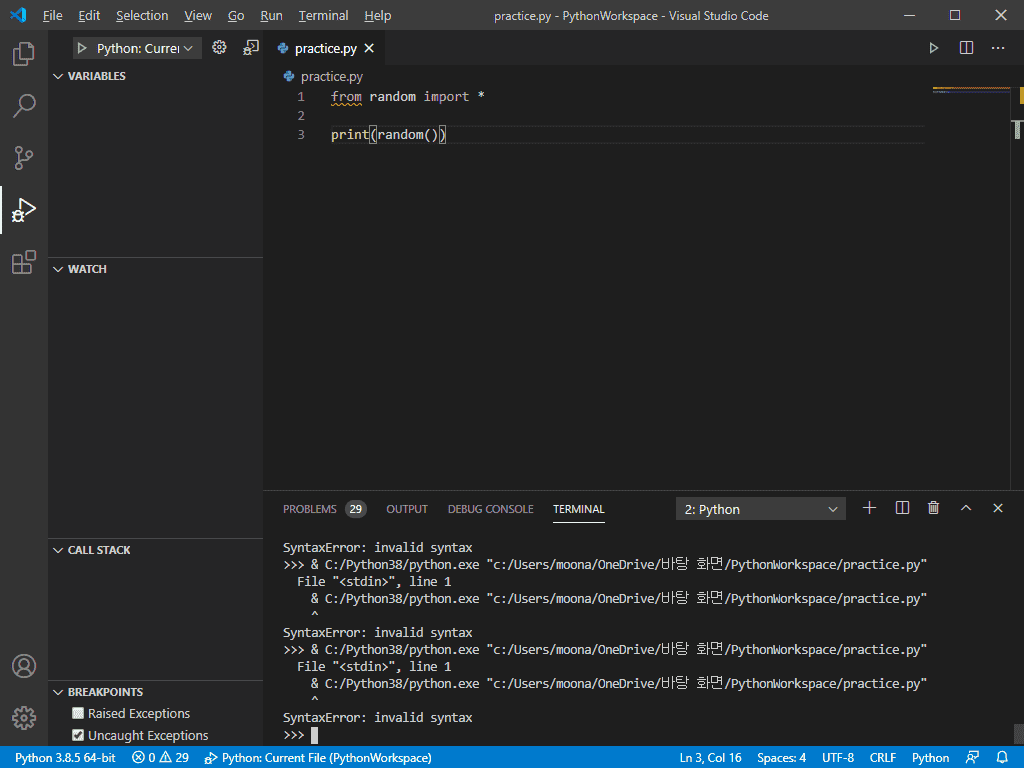Open the Extensions view icon
The image size is (1024, 768).
[x=24, y=263]
